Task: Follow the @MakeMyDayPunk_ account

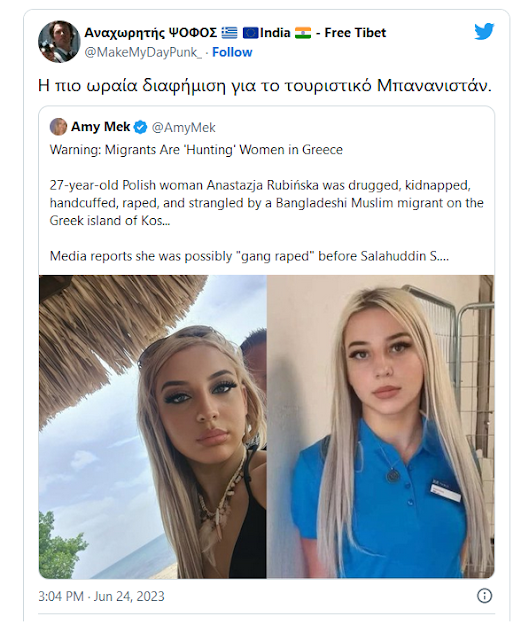Action: coord(232,52)
